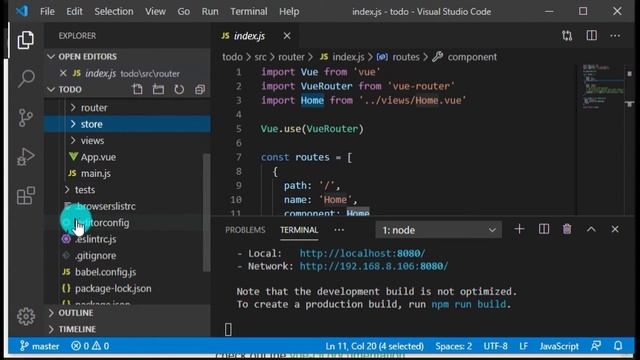
Task: Open the localhost:8080 link
Action: click(x=362, y=253)
